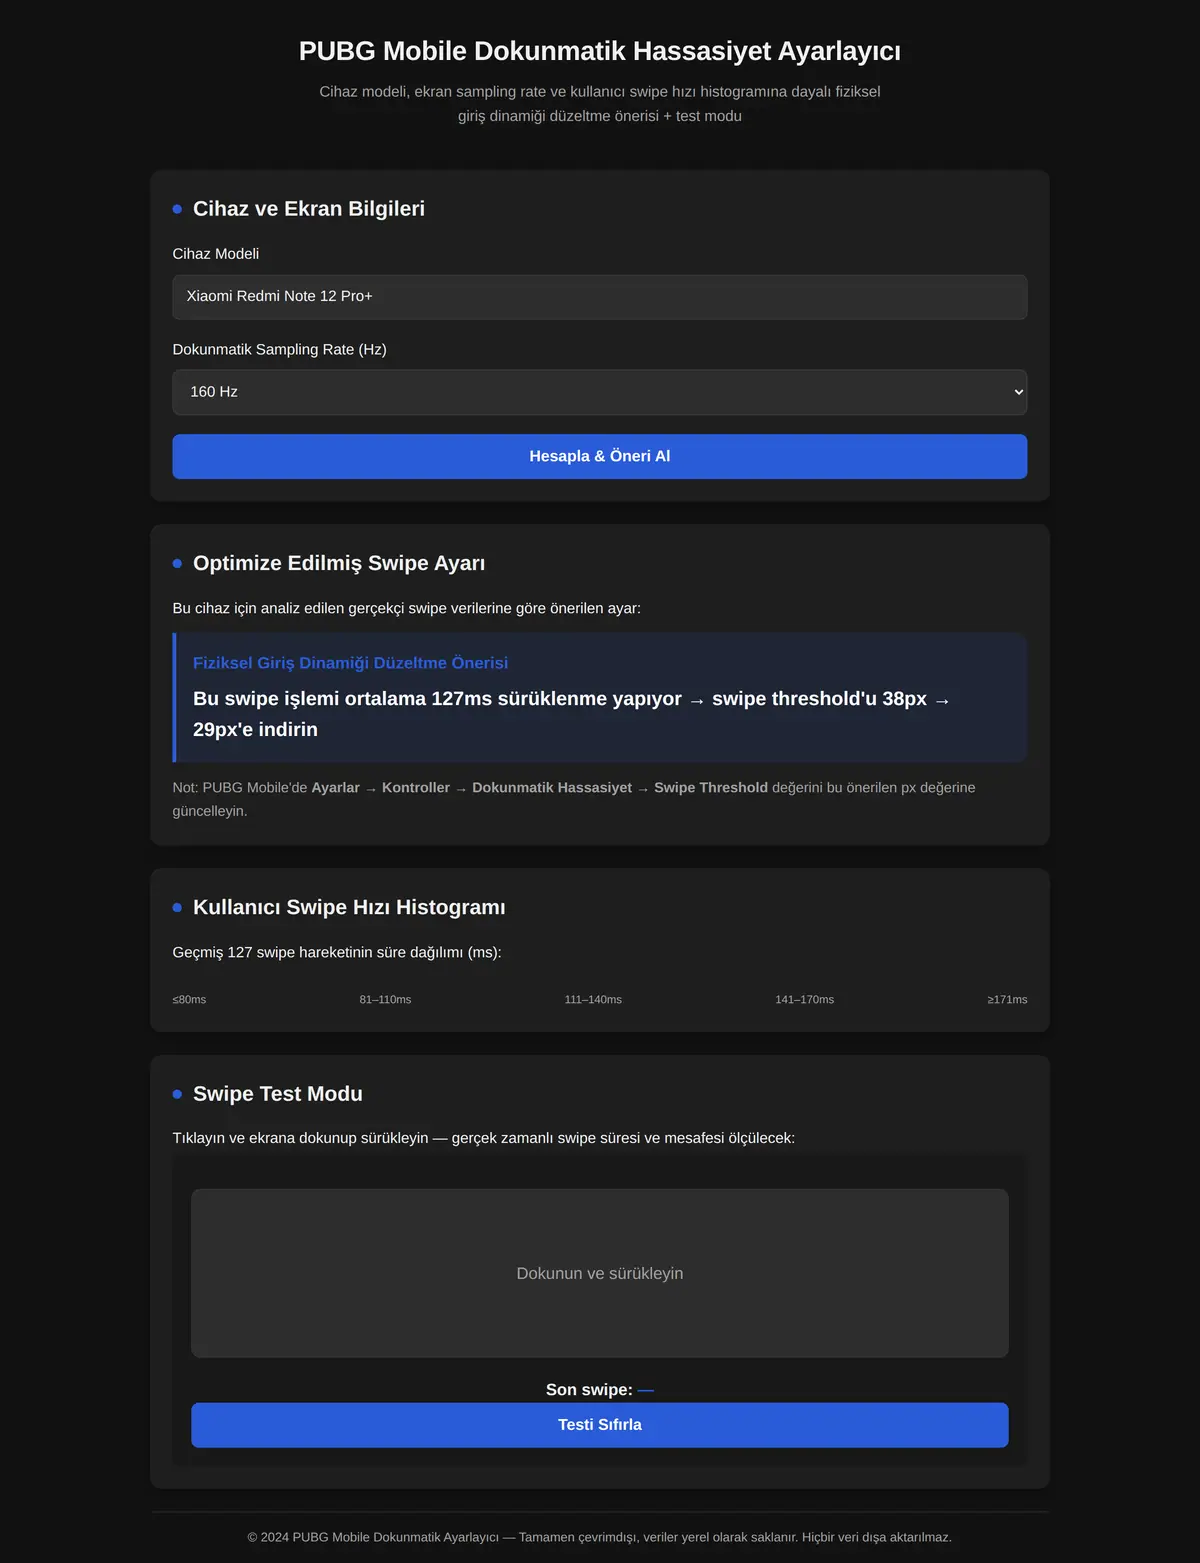Click the Cihaz Modeli label

coord(215,254)
